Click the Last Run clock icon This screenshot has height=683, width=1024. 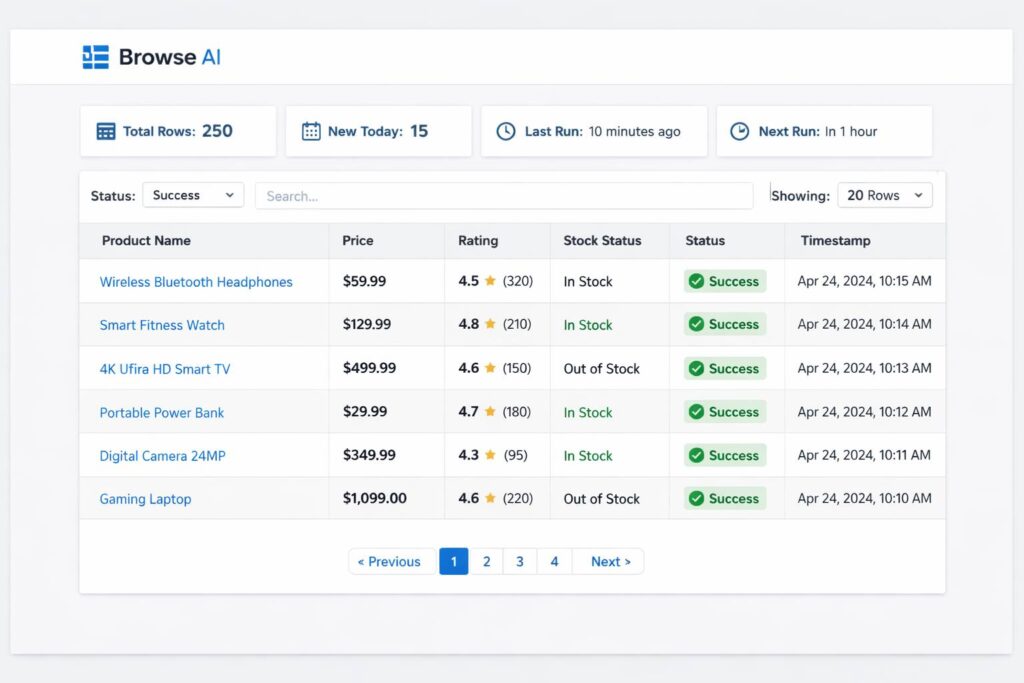pos(506,131)
